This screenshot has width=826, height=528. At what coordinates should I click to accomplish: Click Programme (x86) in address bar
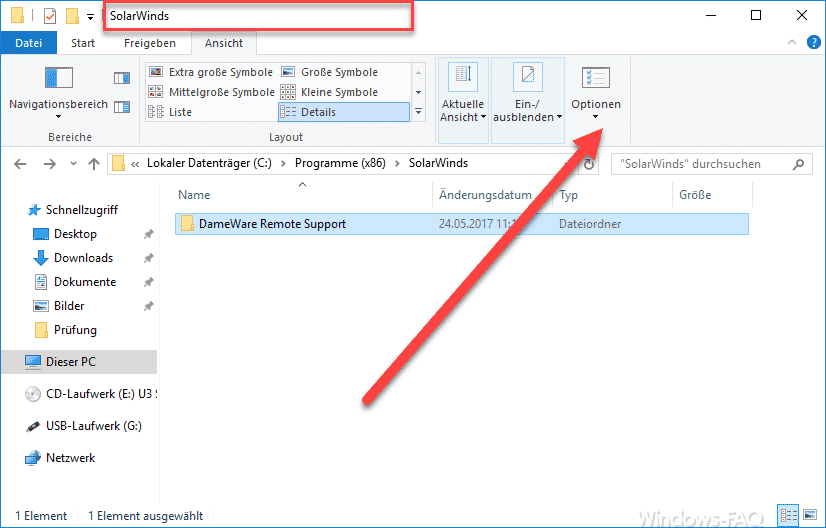(340, 163)
